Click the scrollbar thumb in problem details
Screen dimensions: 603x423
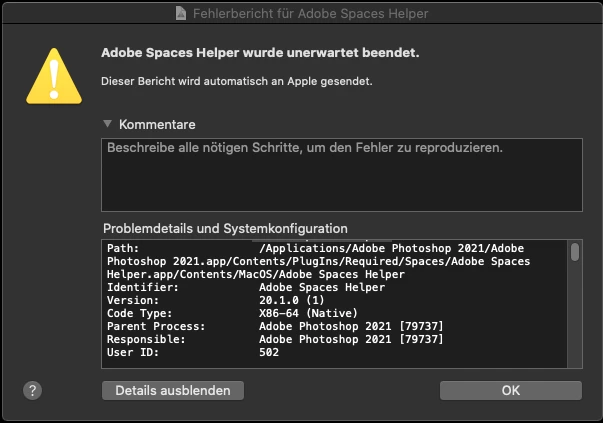click(x=575, y=252)
